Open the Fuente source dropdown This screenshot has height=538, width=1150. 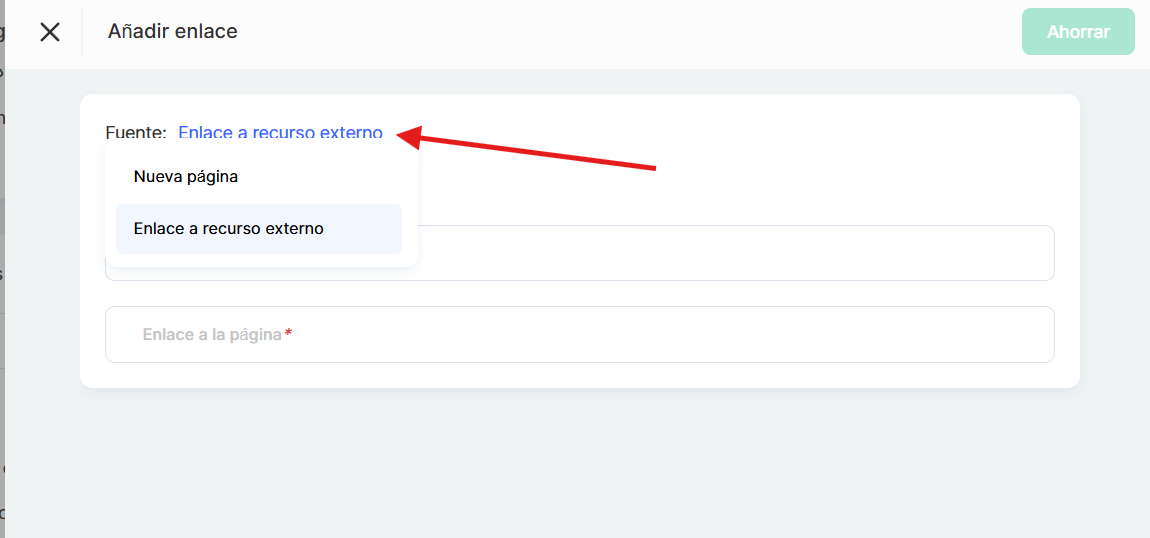pos(280,133)
